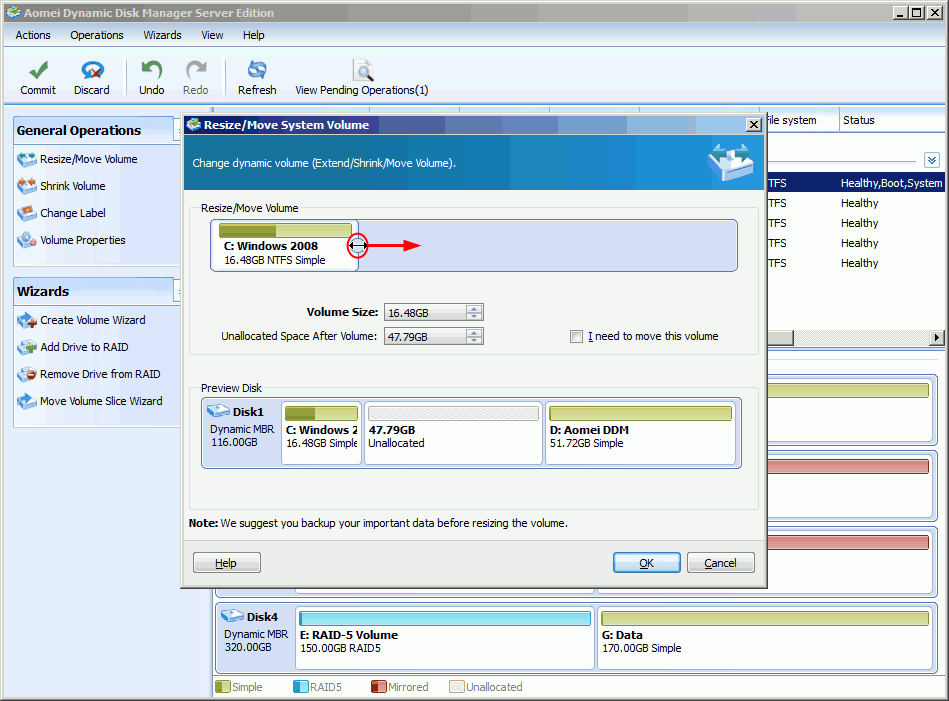Click the Simple legend color swatch

click(223, 686)
